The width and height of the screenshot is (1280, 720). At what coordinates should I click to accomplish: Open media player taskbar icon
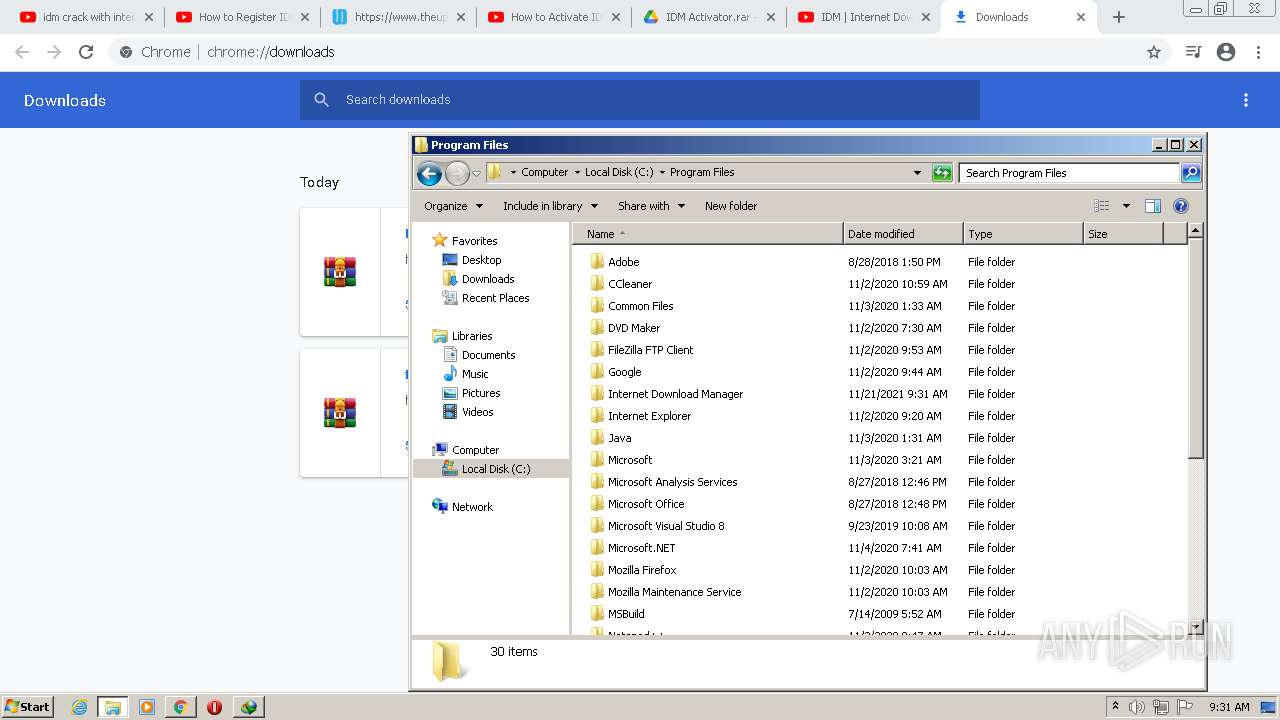coord(147,707)
